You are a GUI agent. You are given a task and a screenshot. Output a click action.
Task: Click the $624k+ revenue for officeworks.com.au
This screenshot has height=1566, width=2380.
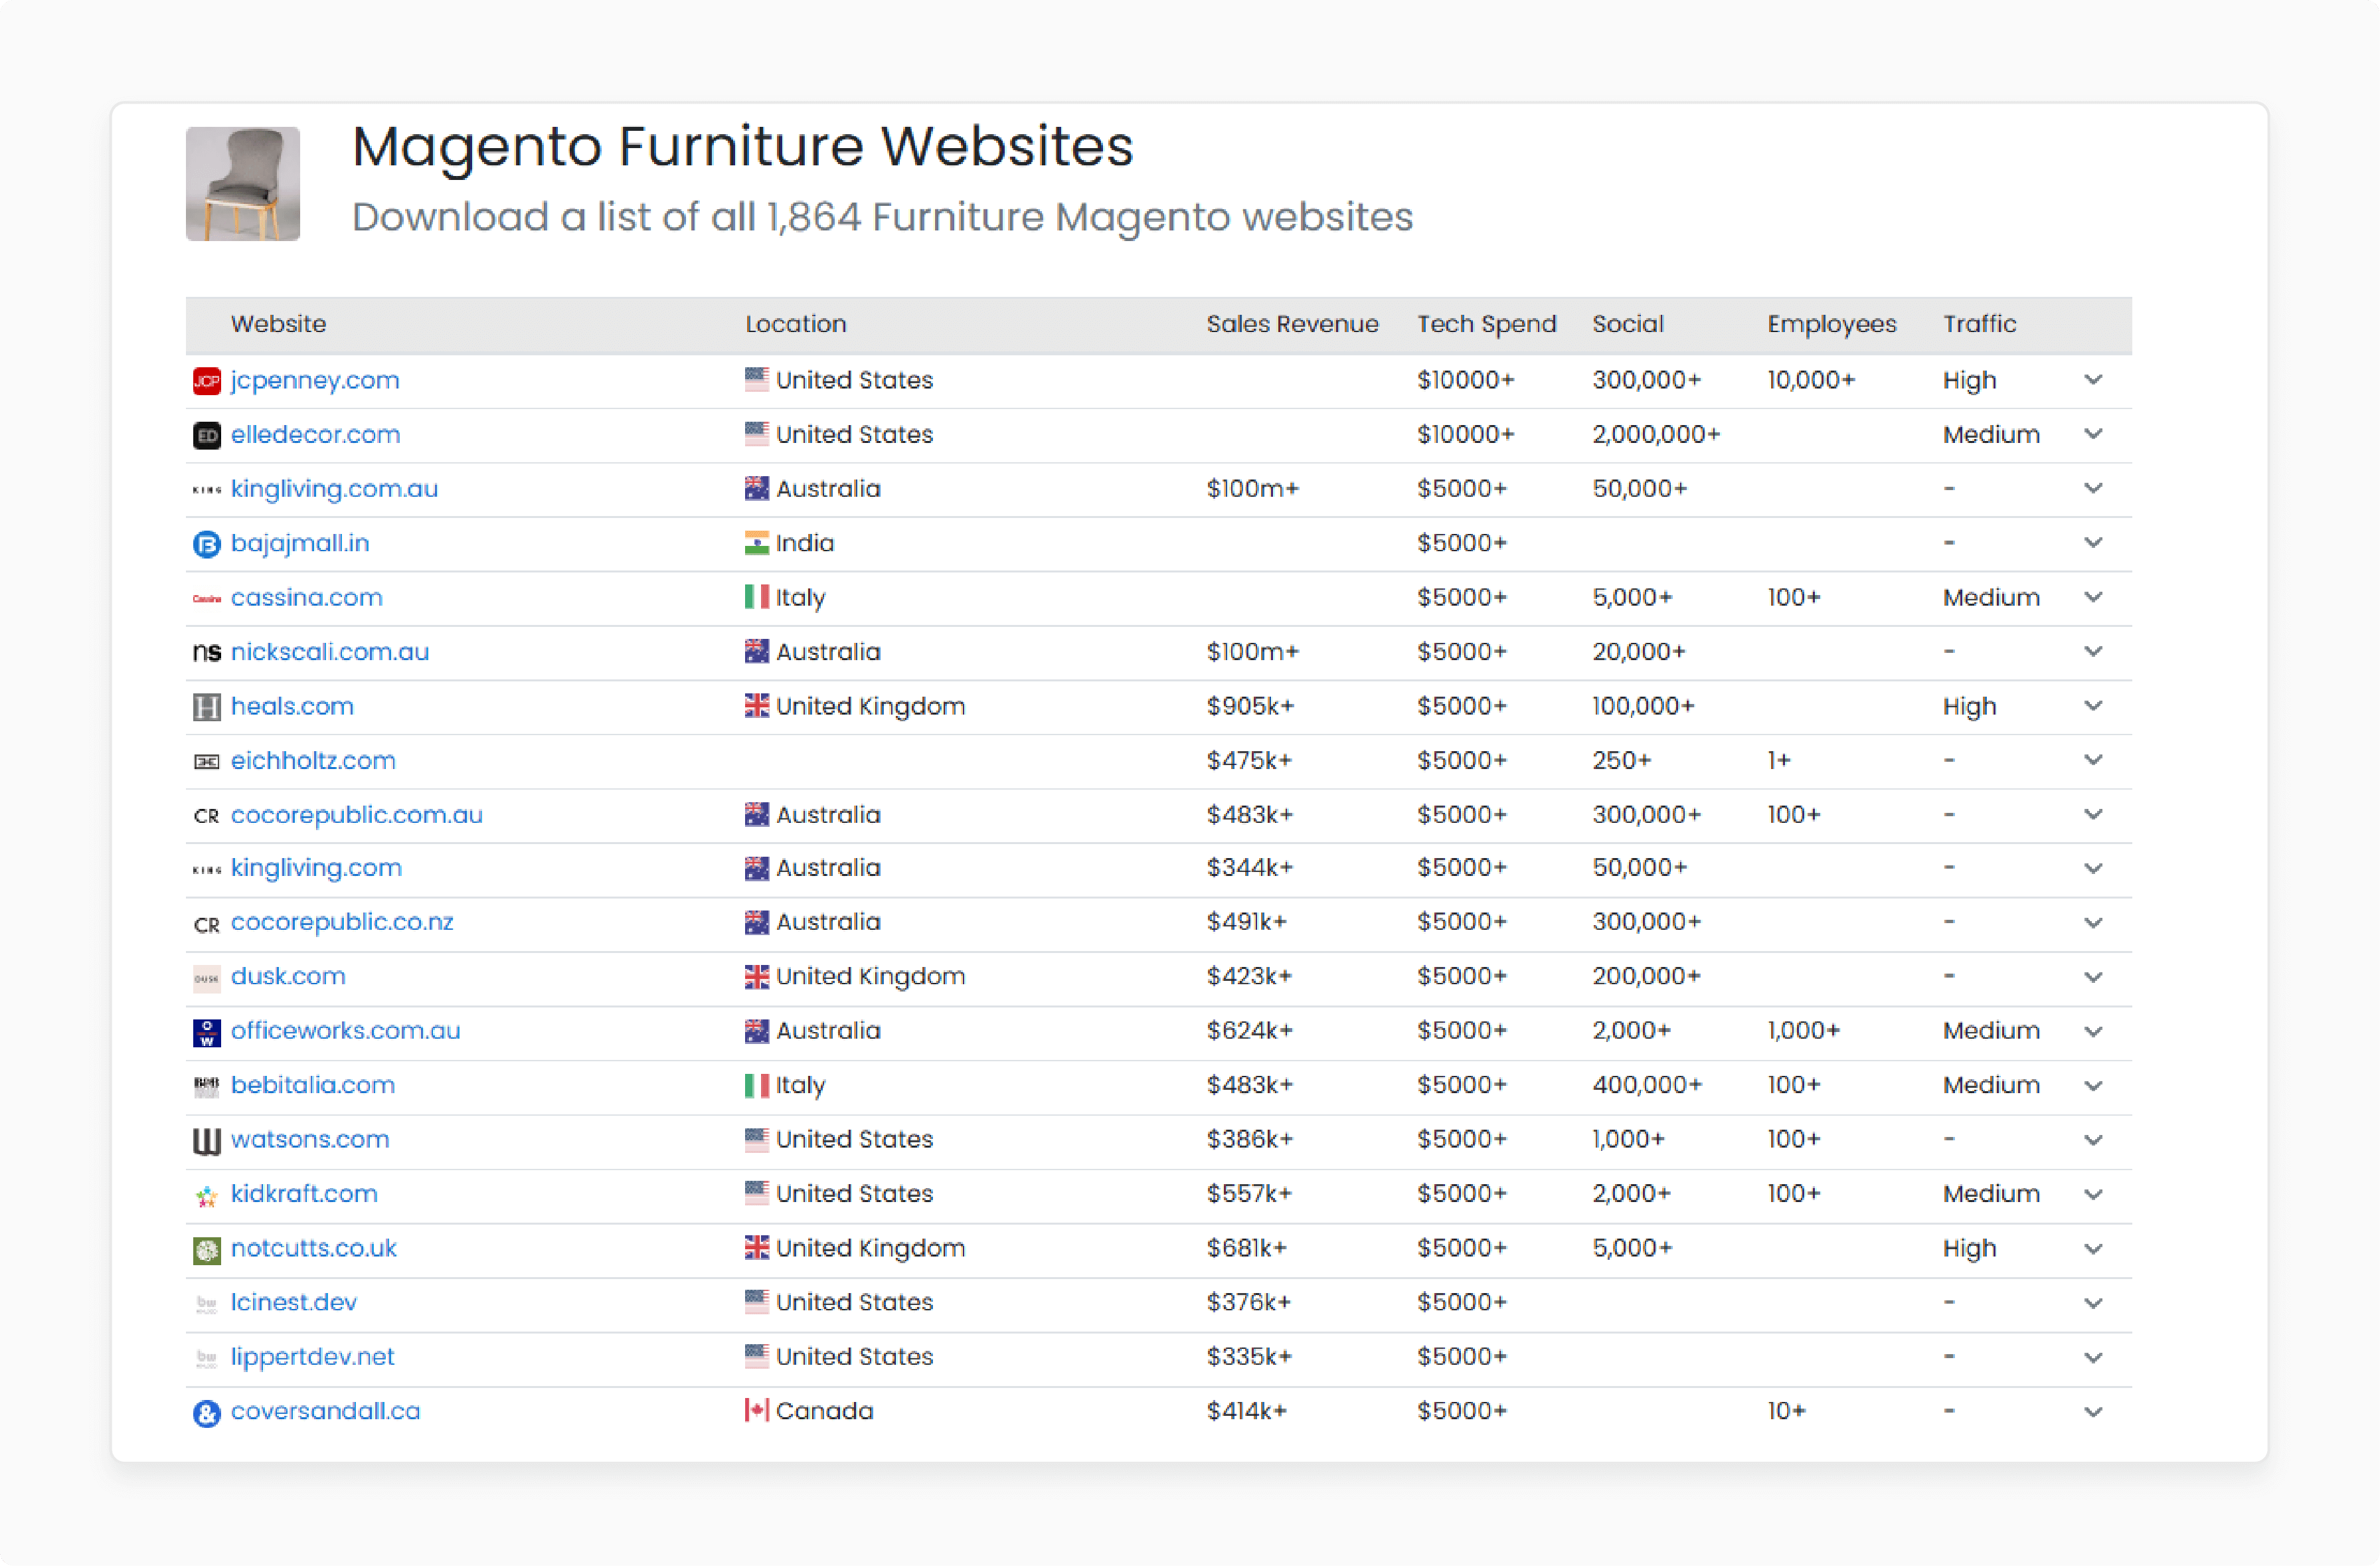(x=1249, y=1031)
